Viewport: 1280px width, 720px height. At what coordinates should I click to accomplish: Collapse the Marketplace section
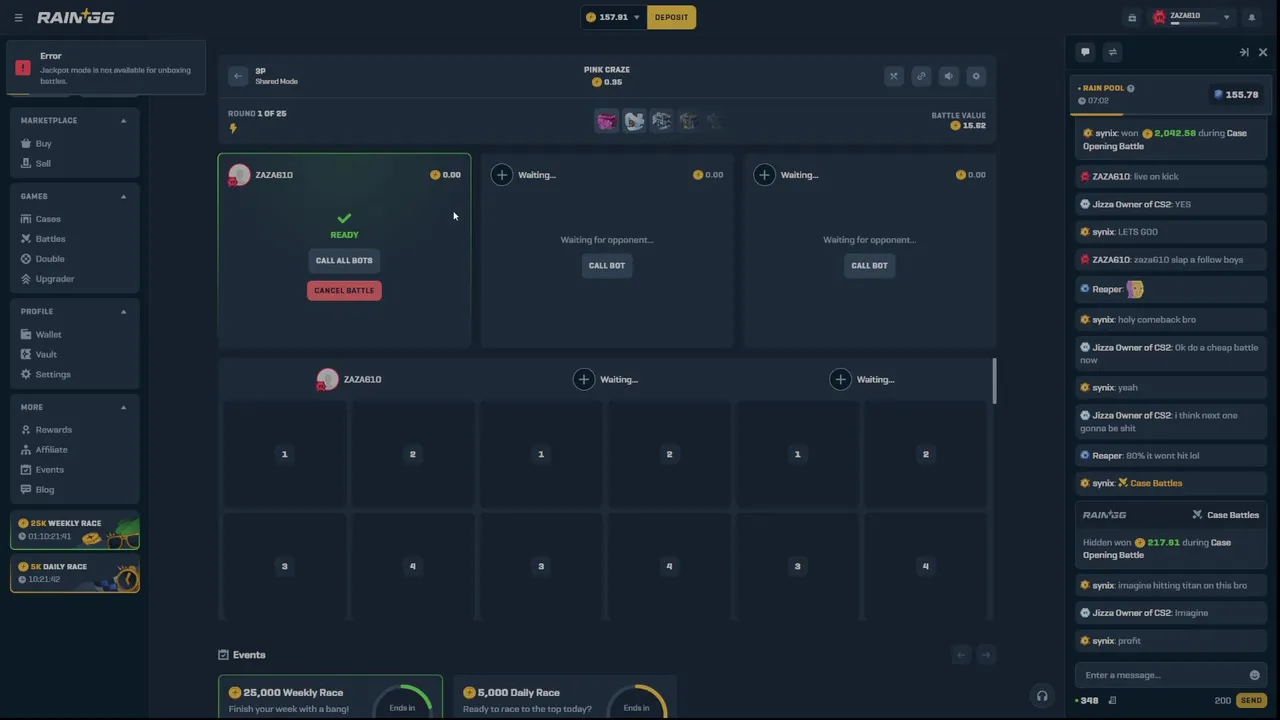[x=124, y=120]
